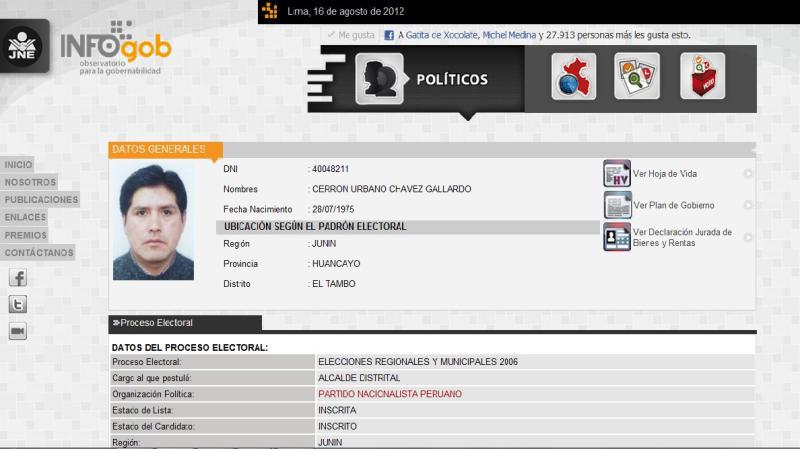Click arrow next to Ver Plan de Gobierno

pos(748,205)
